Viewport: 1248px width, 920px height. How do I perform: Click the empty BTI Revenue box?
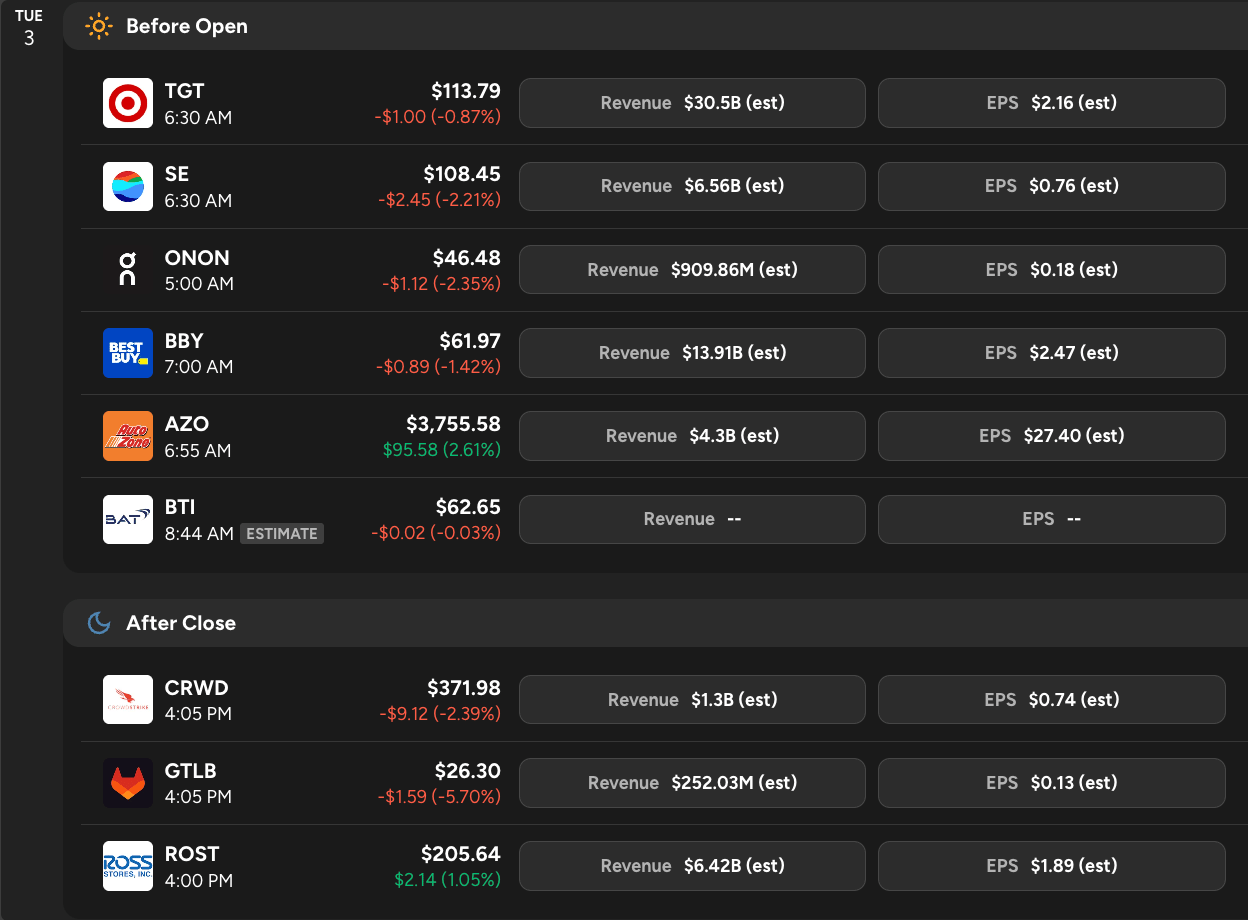coord(692,519)
